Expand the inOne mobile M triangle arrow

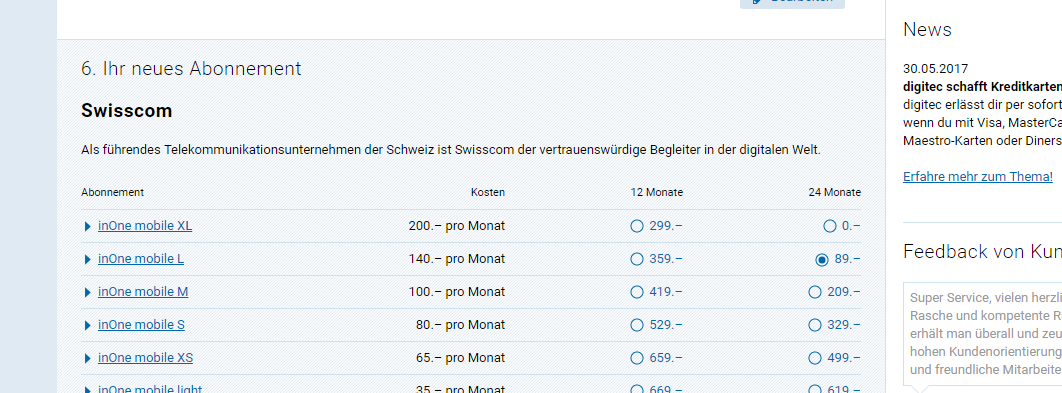coord(87,292)
